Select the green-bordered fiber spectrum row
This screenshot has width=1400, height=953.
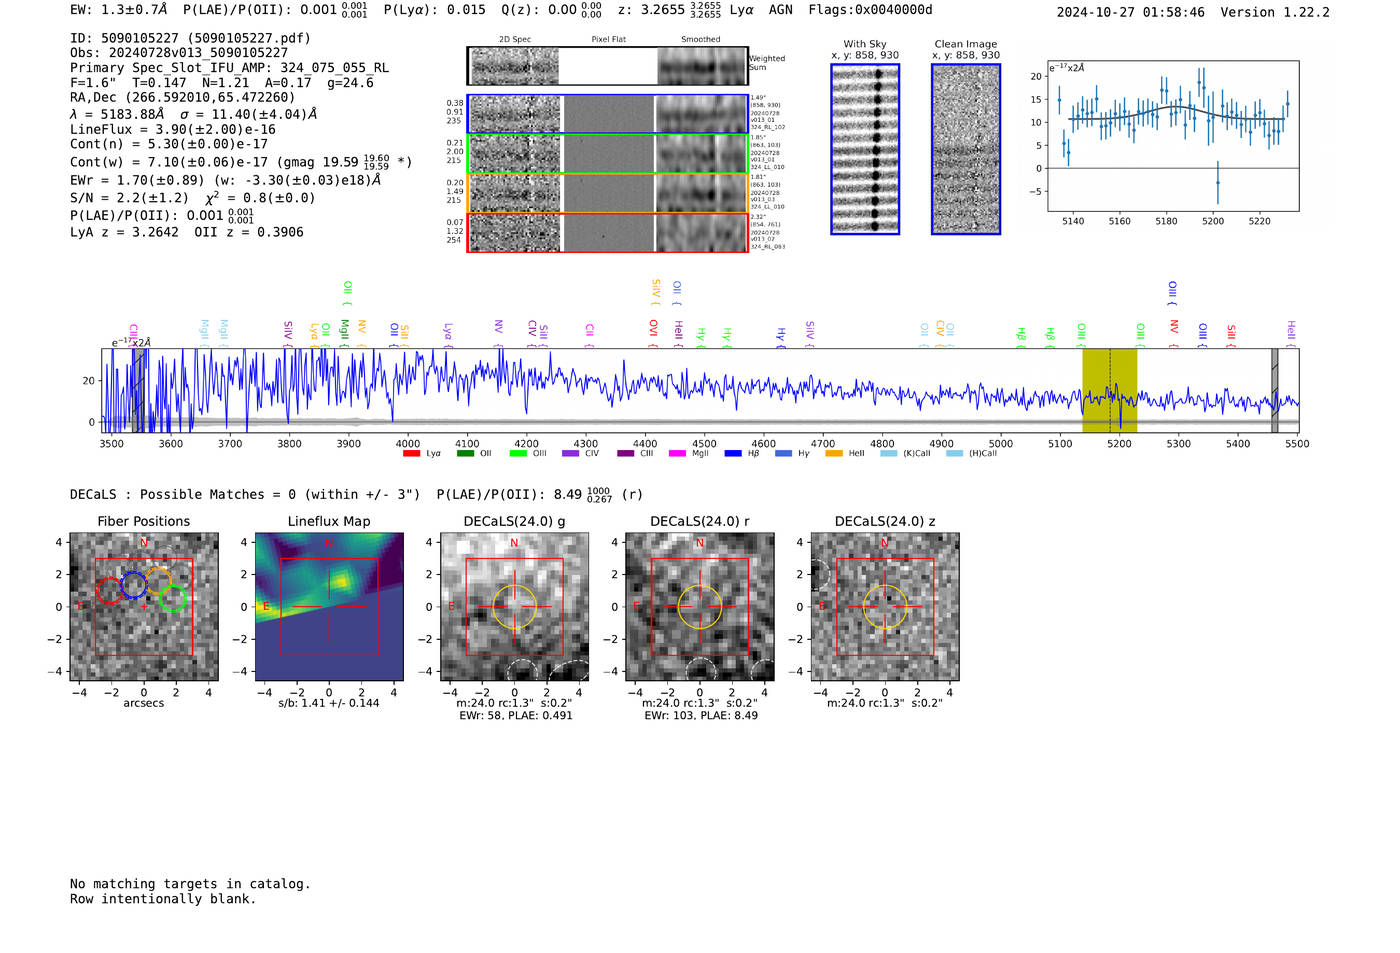(608, 154)
